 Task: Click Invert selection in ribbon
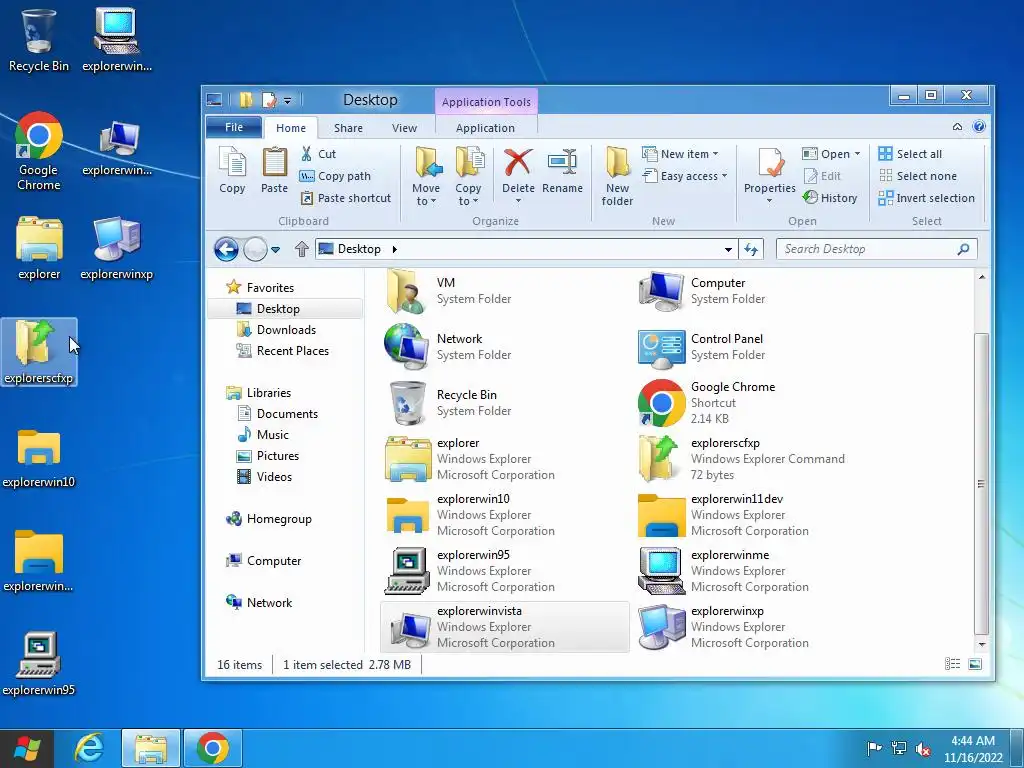pos(927,198)
